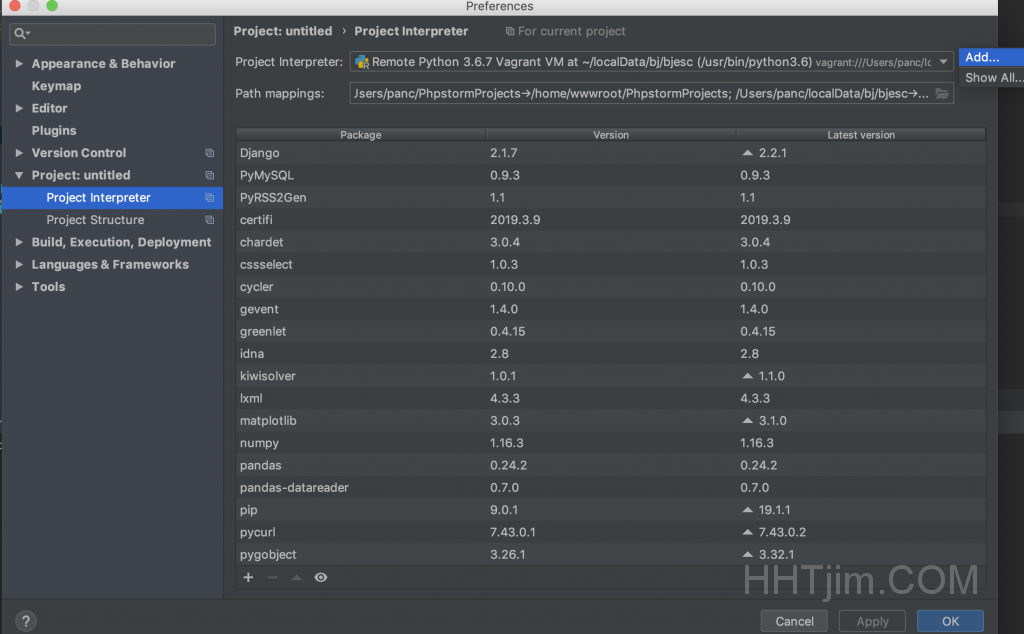Click the help question mark icon
The height and width of the screenshot is (634, 1024).
[x=25, y=621]
